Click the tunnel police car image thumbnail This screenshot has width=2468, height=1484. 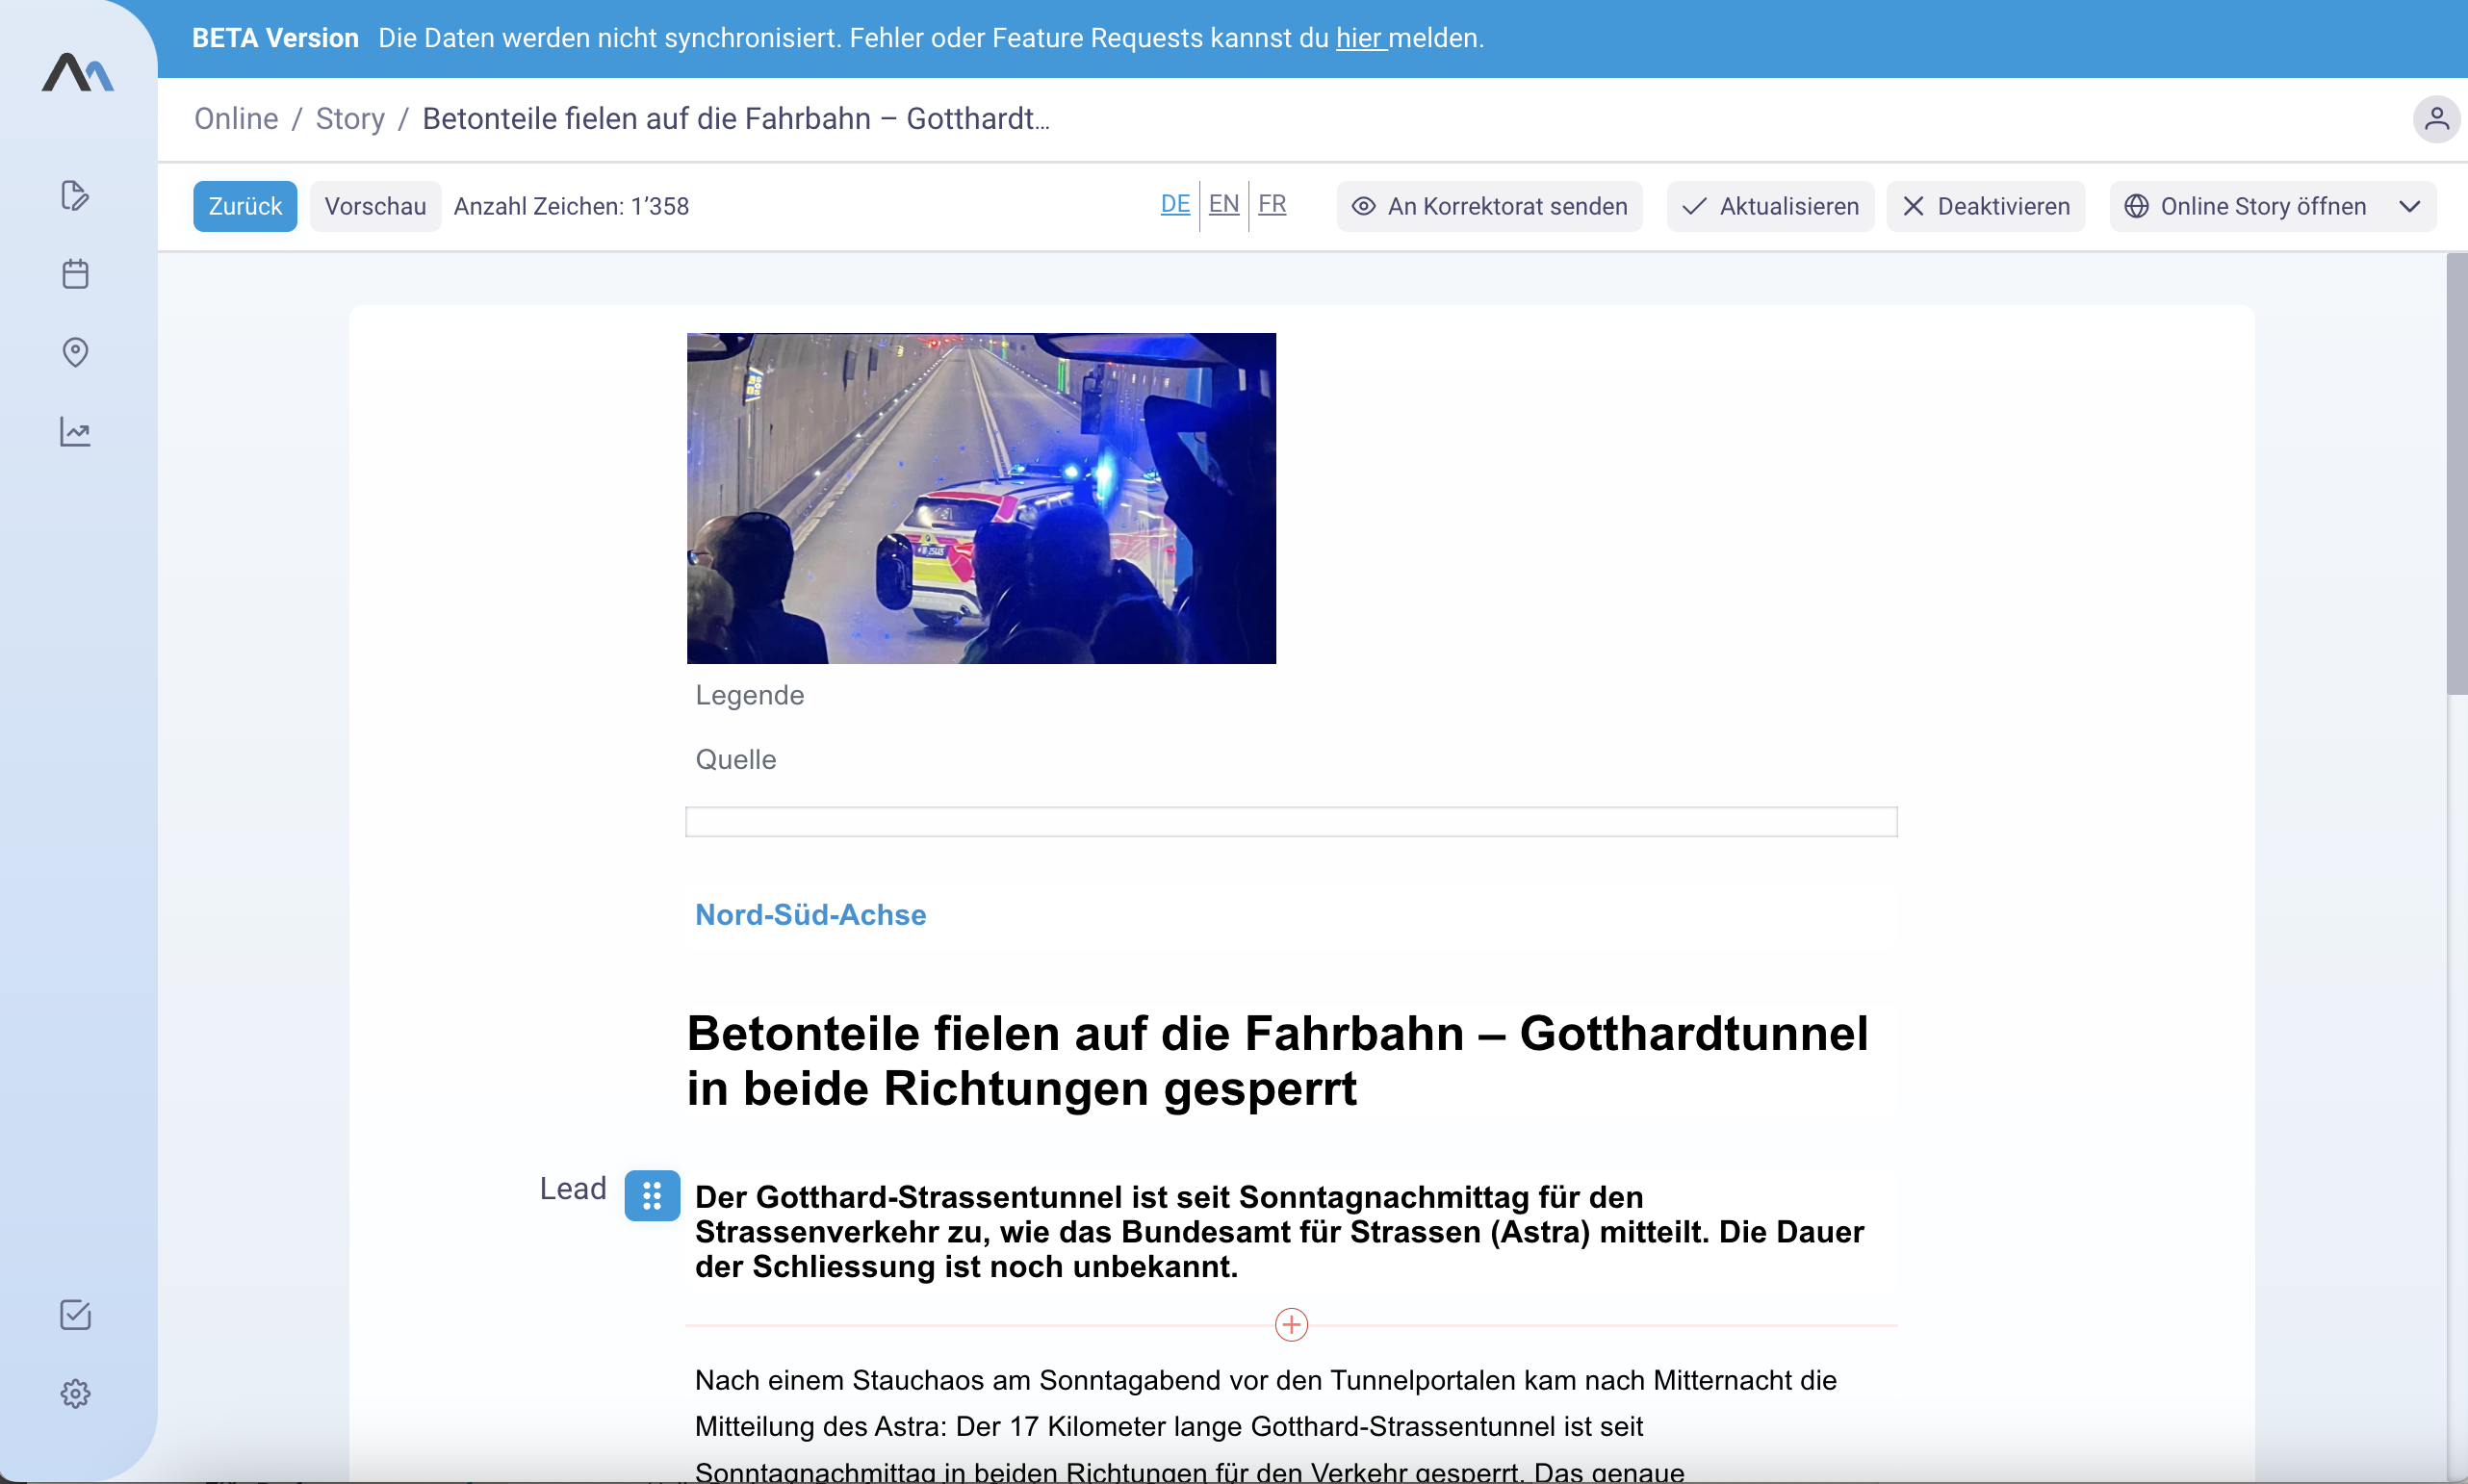pos(981,498)
